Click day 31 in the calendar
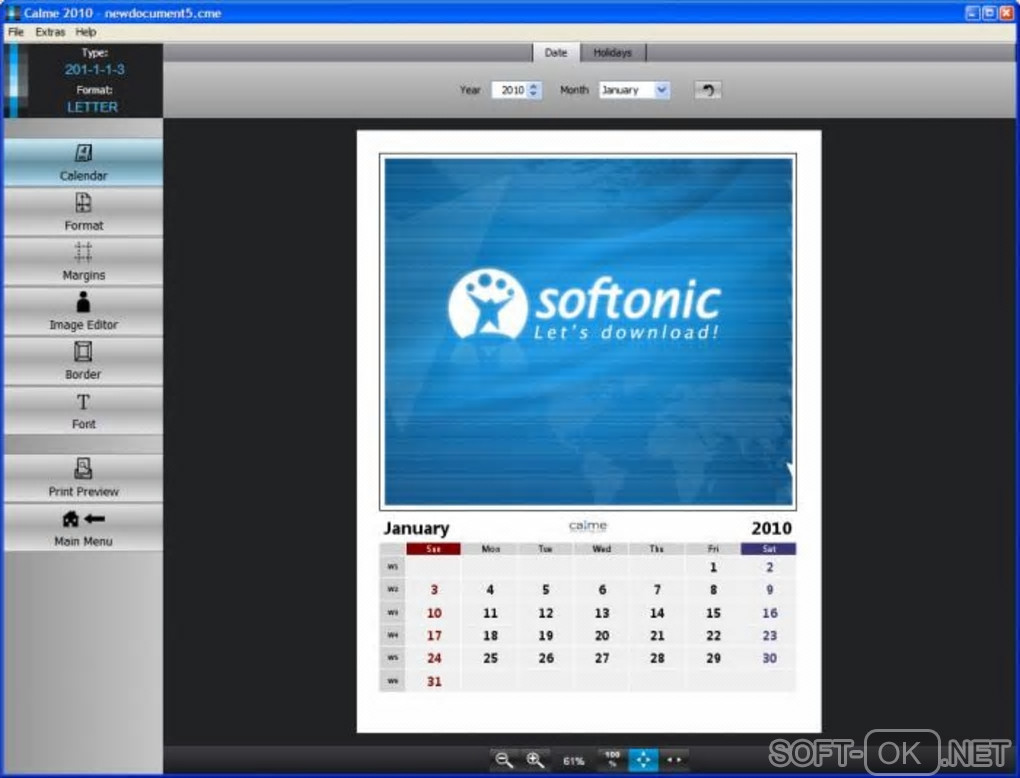Screen dimensions: 1020x778 434,682
